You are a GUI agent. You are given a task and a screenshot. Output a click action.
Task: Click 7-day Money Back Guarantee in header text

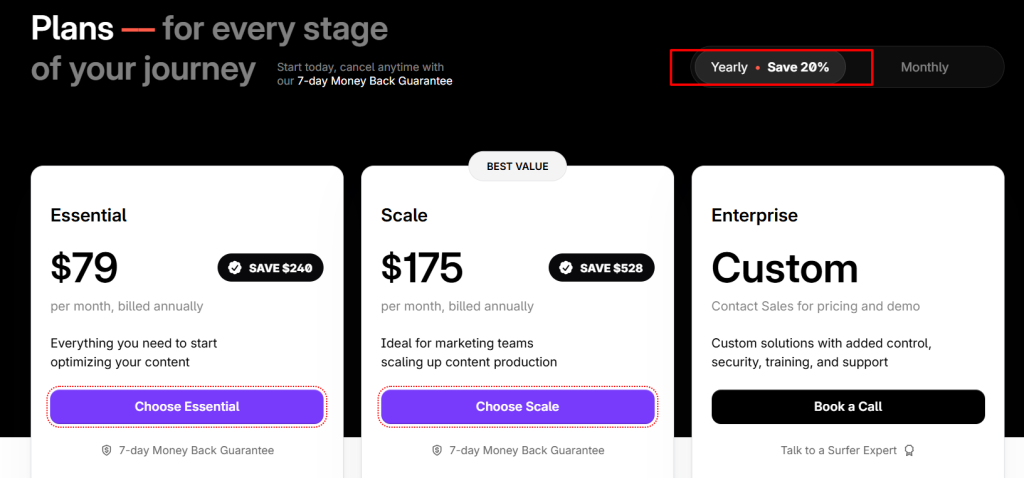(x=375, y=82)
